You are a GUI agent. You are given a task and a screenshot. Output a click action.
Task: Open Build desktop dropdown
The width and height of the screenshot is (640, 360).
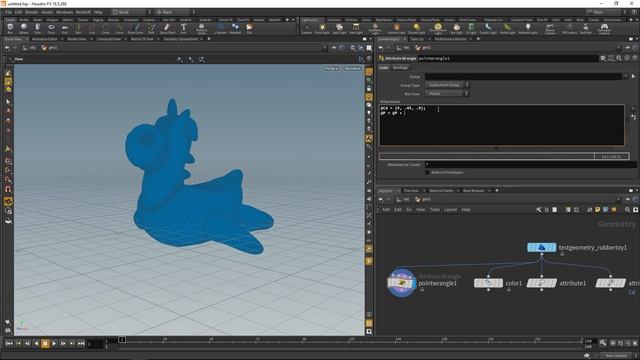click(131, 12)
